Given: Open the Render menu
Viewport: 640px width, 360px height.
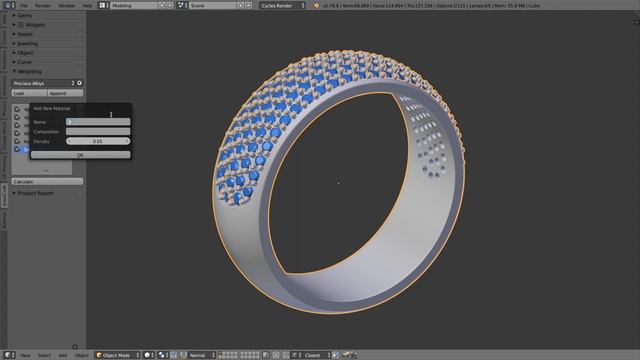Looking at the screenshot, I should pos(42,6).
